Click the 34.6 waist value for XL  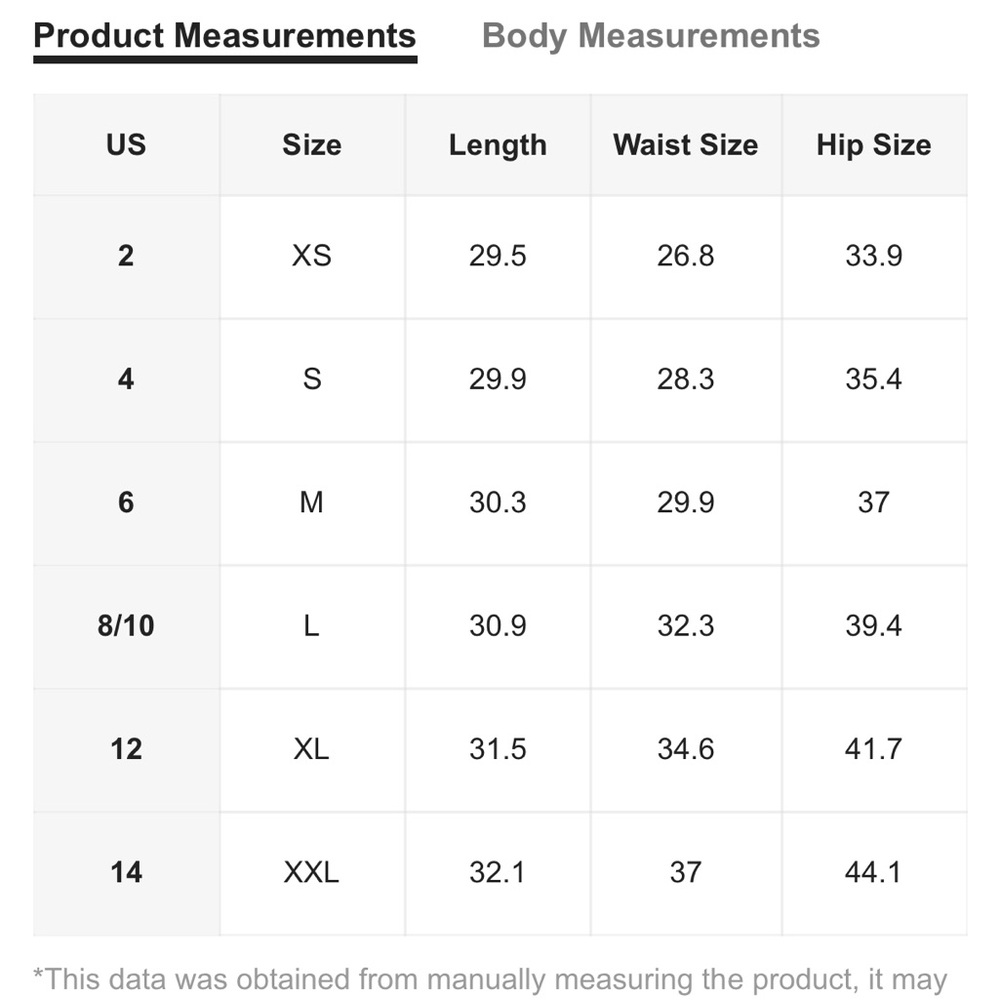point(686,749)
